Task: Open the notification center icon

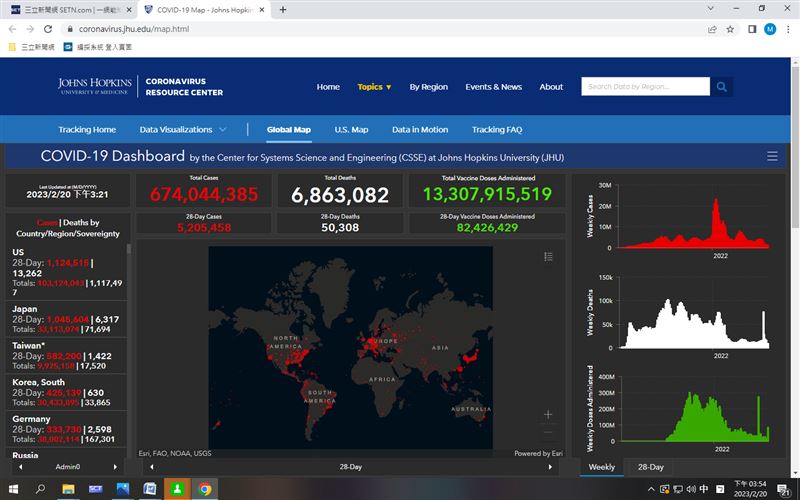Action: (x=785, y=490)
